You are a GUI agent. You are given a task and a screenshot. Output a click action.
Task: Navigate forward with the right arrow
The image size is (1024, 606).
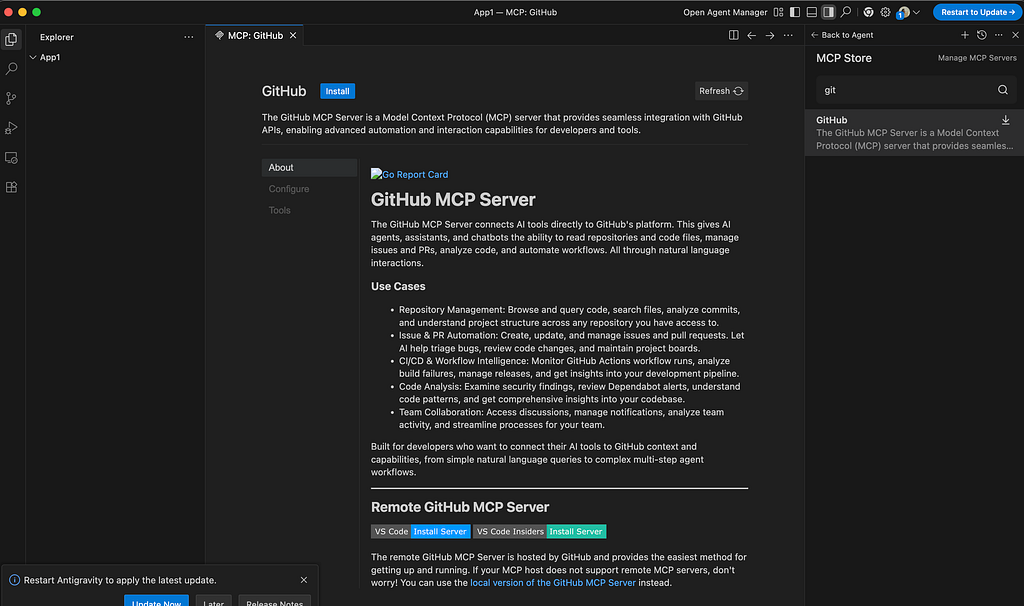pos(770,35)
